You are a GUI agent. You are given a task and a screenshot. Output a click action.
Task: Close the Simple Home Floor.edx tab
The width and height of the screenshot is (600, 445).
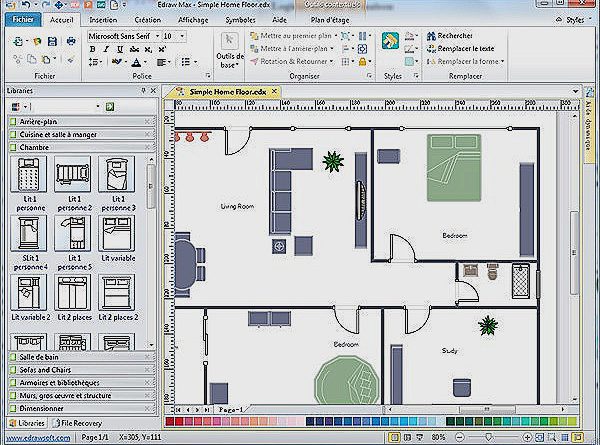(274, 91)
